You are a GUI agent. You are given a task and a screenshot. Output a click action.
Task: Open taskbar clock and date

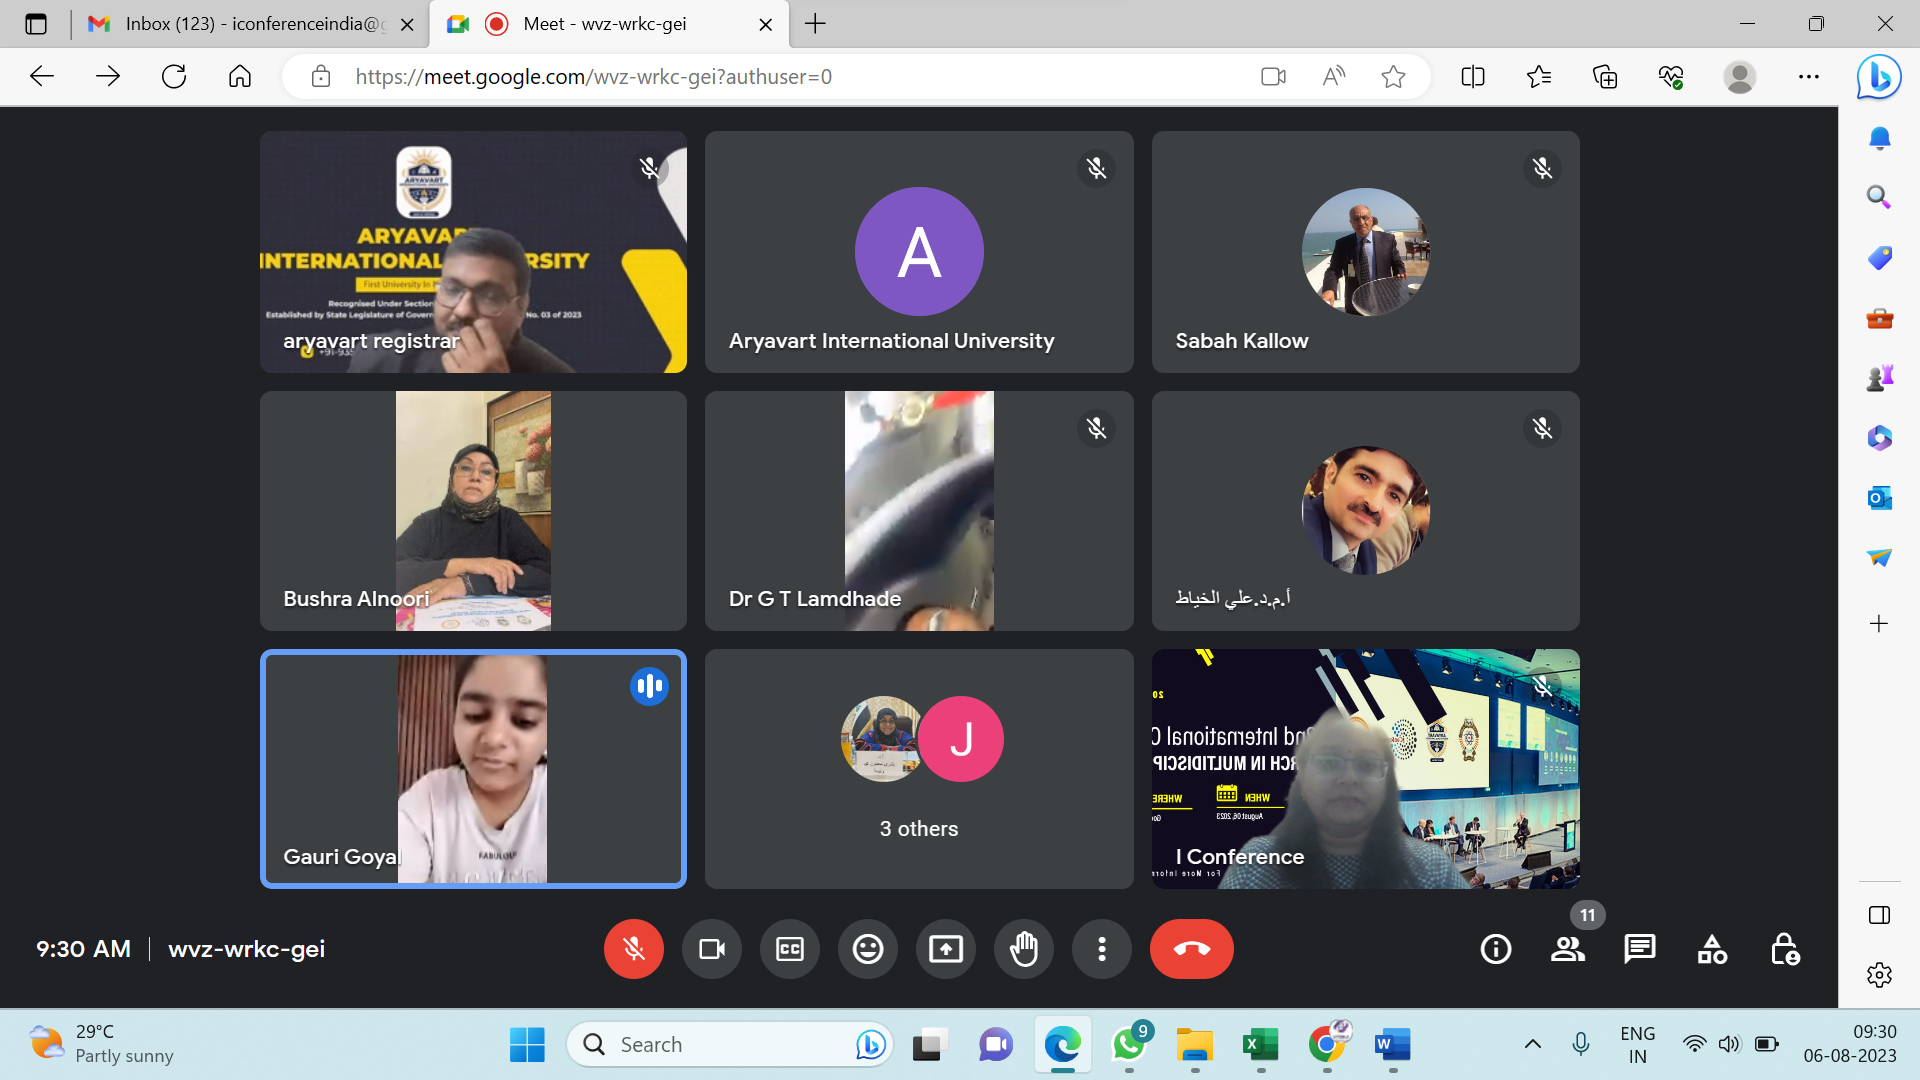click(x=1849, y=1045)
